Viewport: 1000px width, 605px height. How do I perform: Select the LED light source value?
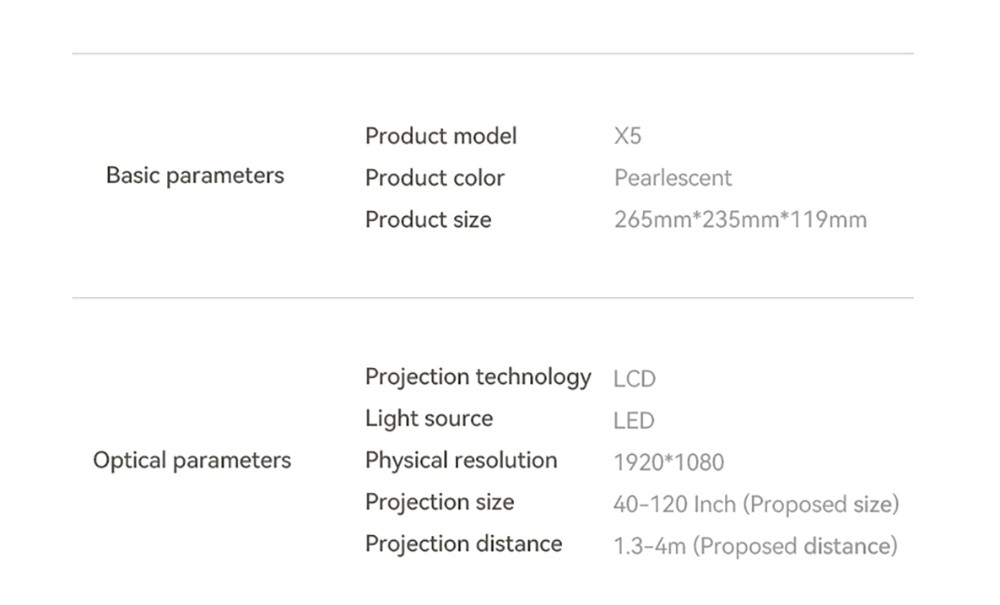[x=634, y=421]
